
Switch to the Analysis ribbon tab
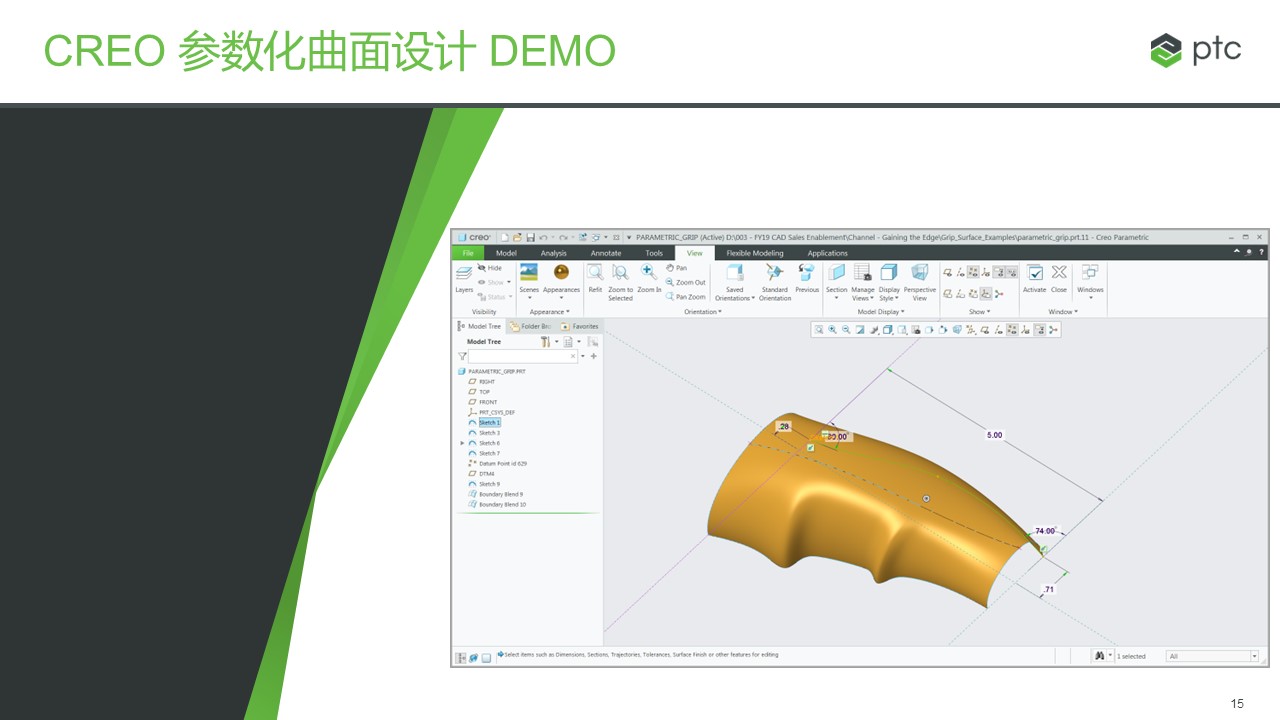tap(553, 253)
